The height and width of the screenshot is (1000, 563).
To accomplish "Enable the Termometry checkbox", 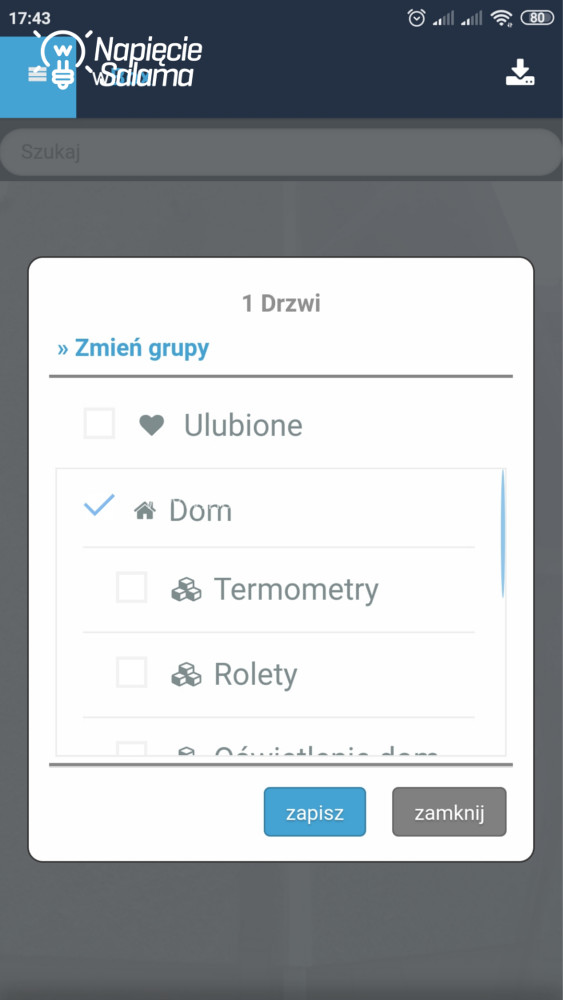I will (131, 587).
